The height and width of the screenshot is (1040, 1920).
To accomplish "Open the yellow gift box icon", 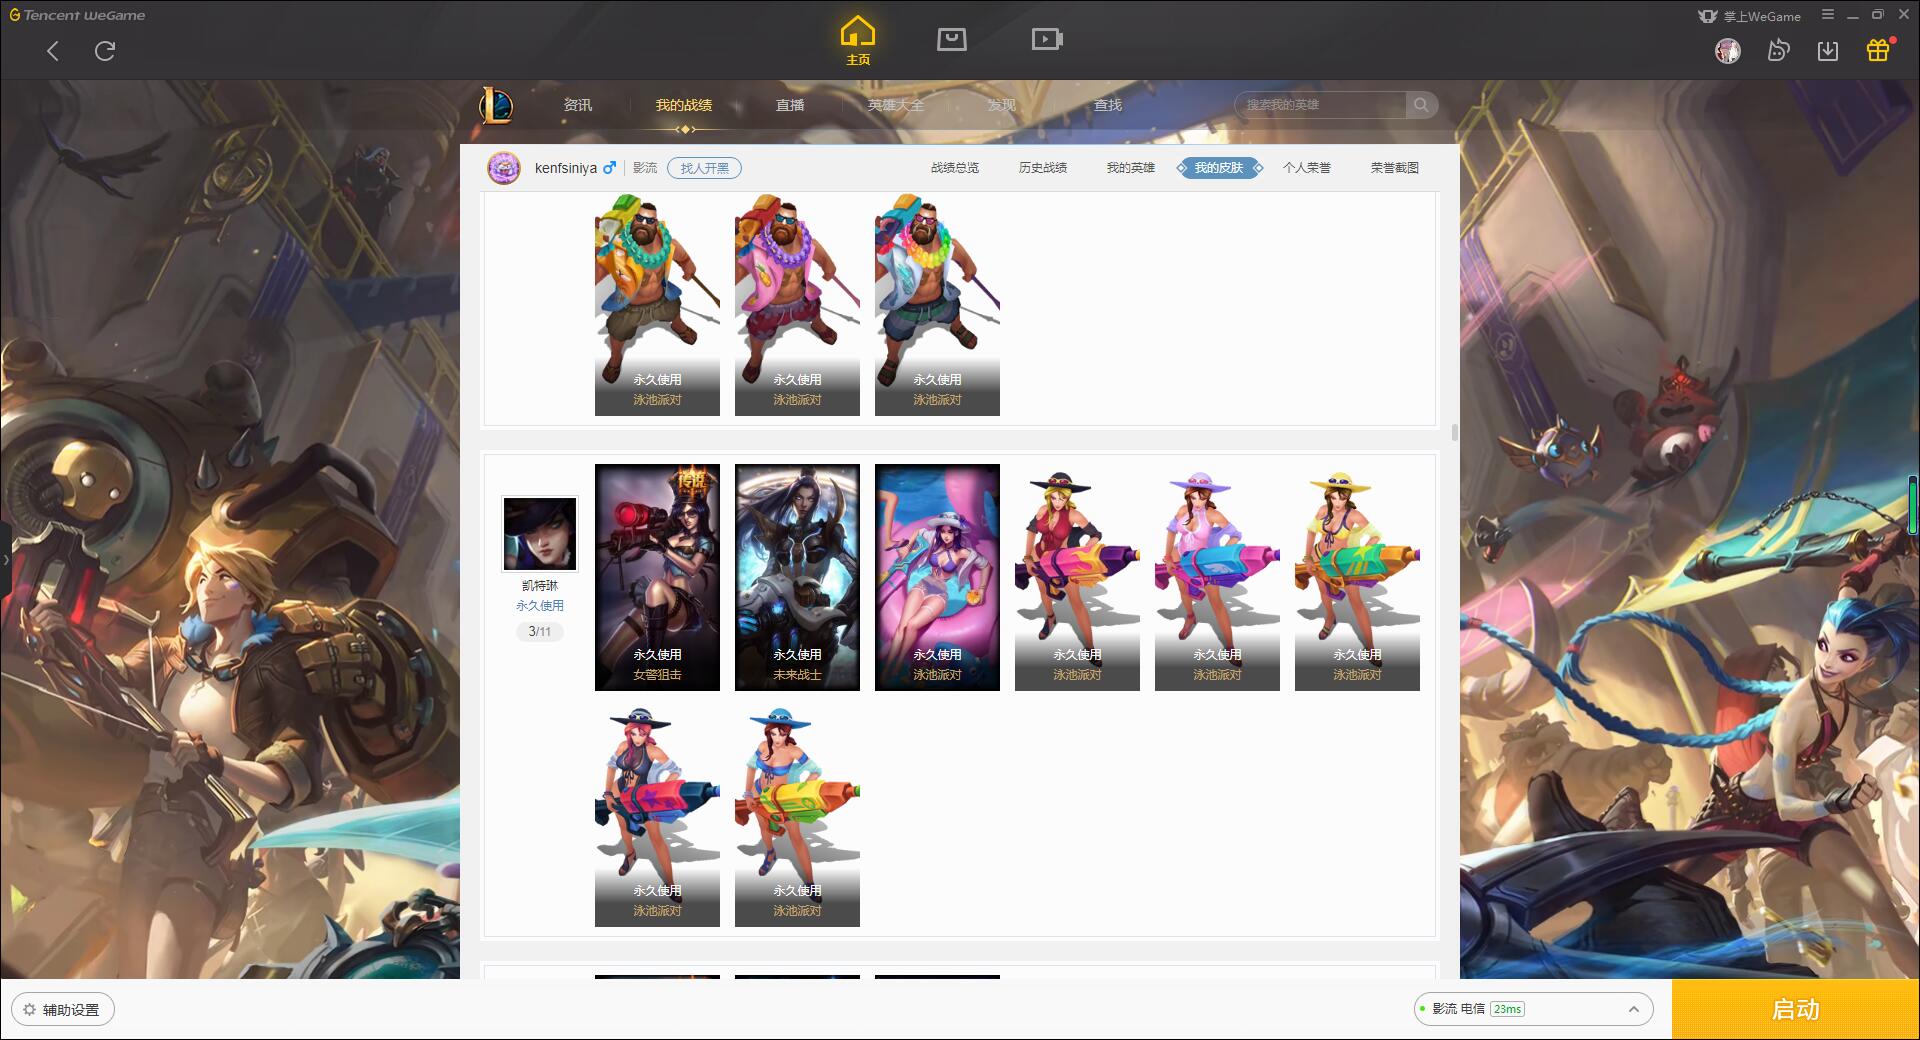I will 1878,50.
